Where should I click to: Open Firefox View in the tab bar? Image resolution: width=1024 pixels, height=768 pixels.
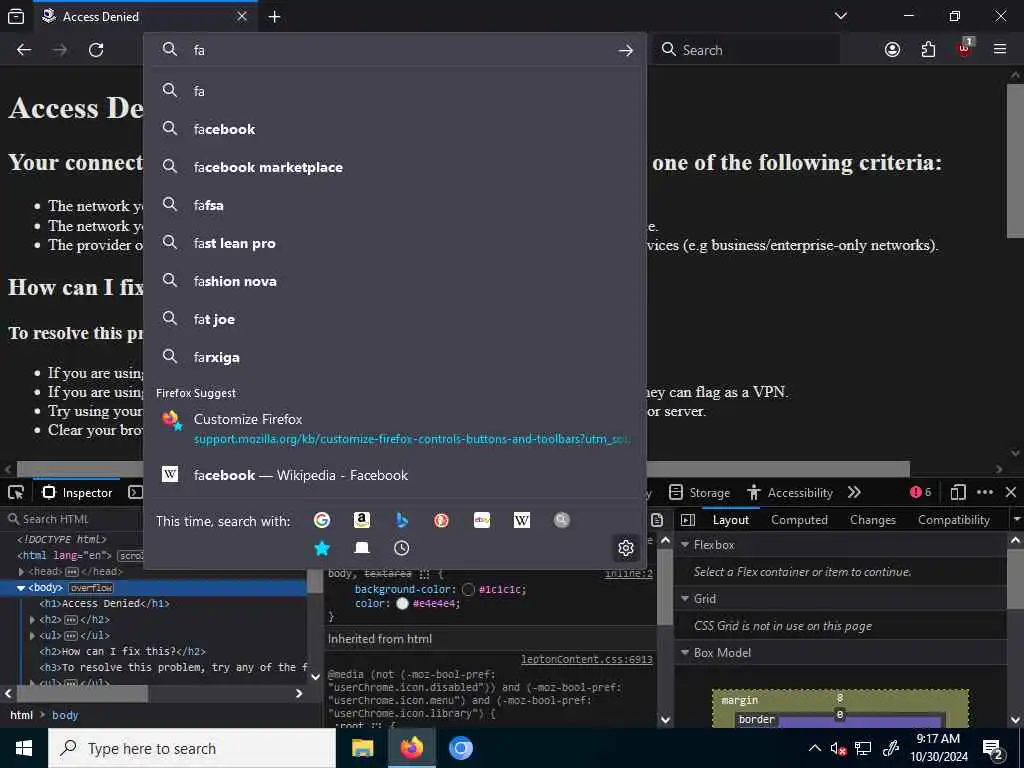16,16
